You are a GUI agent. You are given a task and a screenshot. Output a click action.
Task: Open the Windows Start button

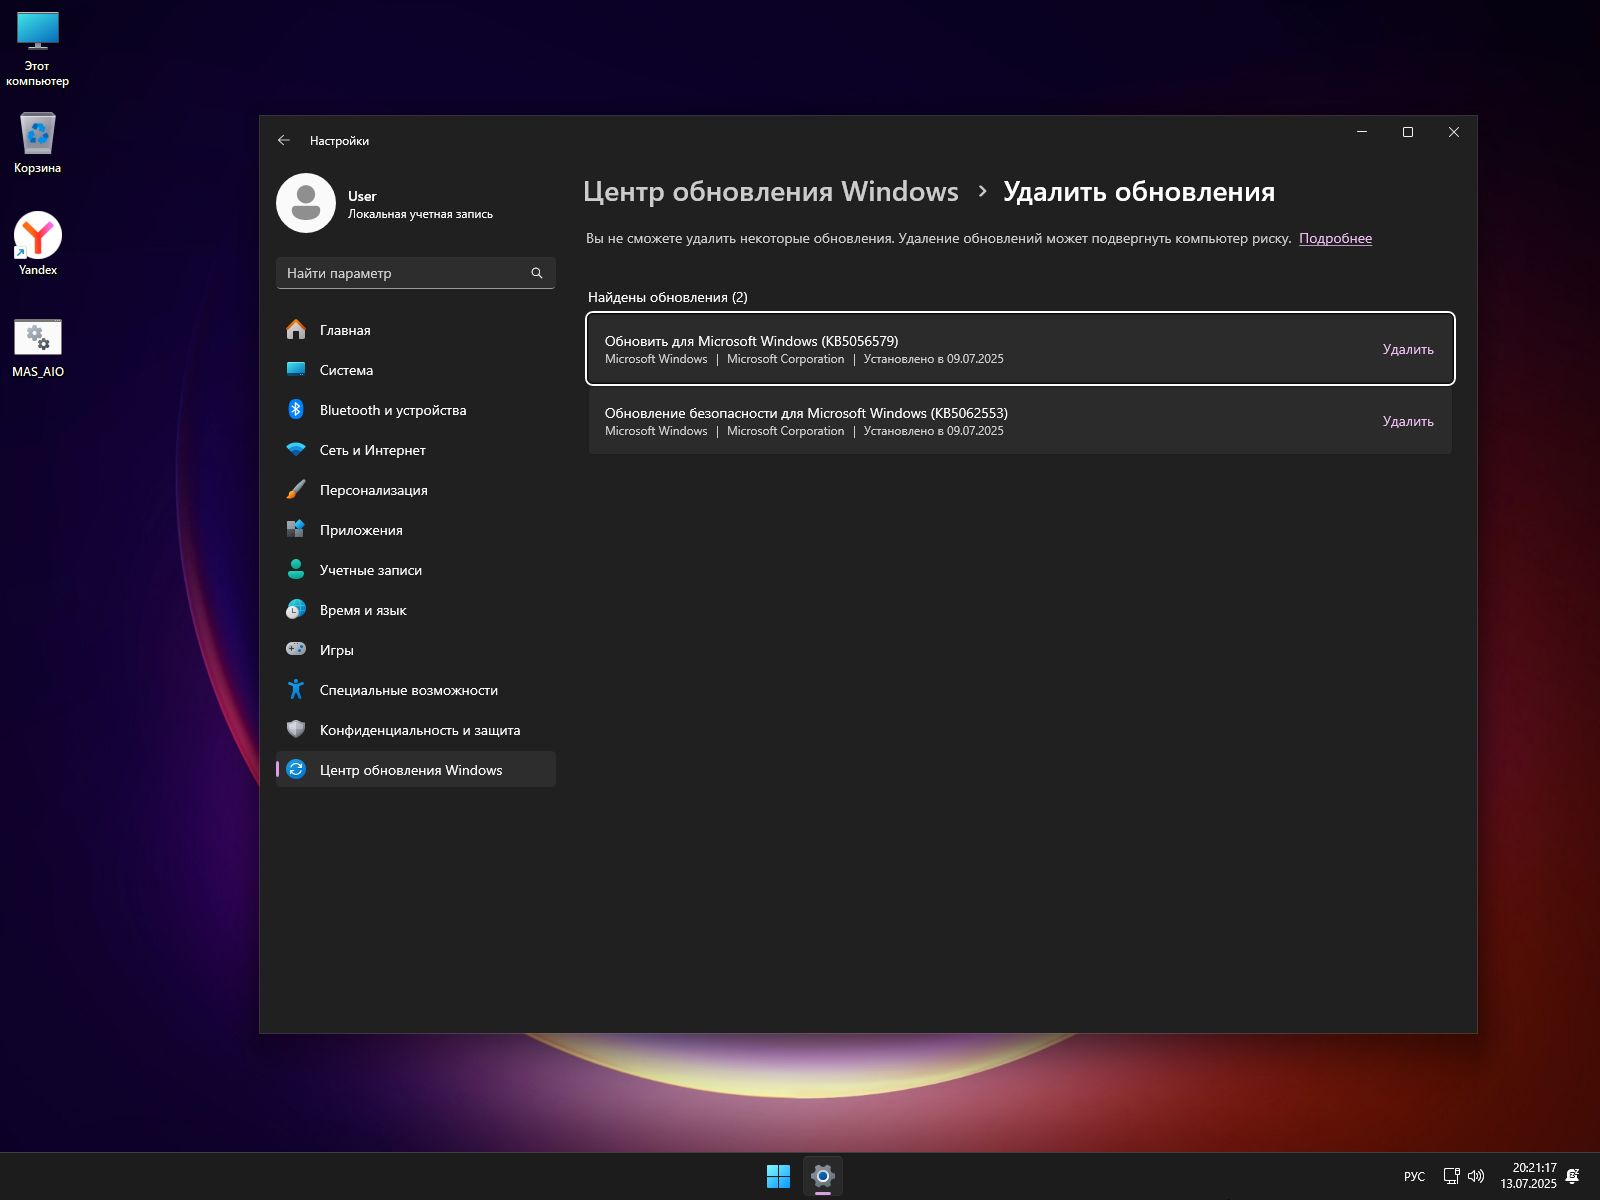coord(778,1176)
